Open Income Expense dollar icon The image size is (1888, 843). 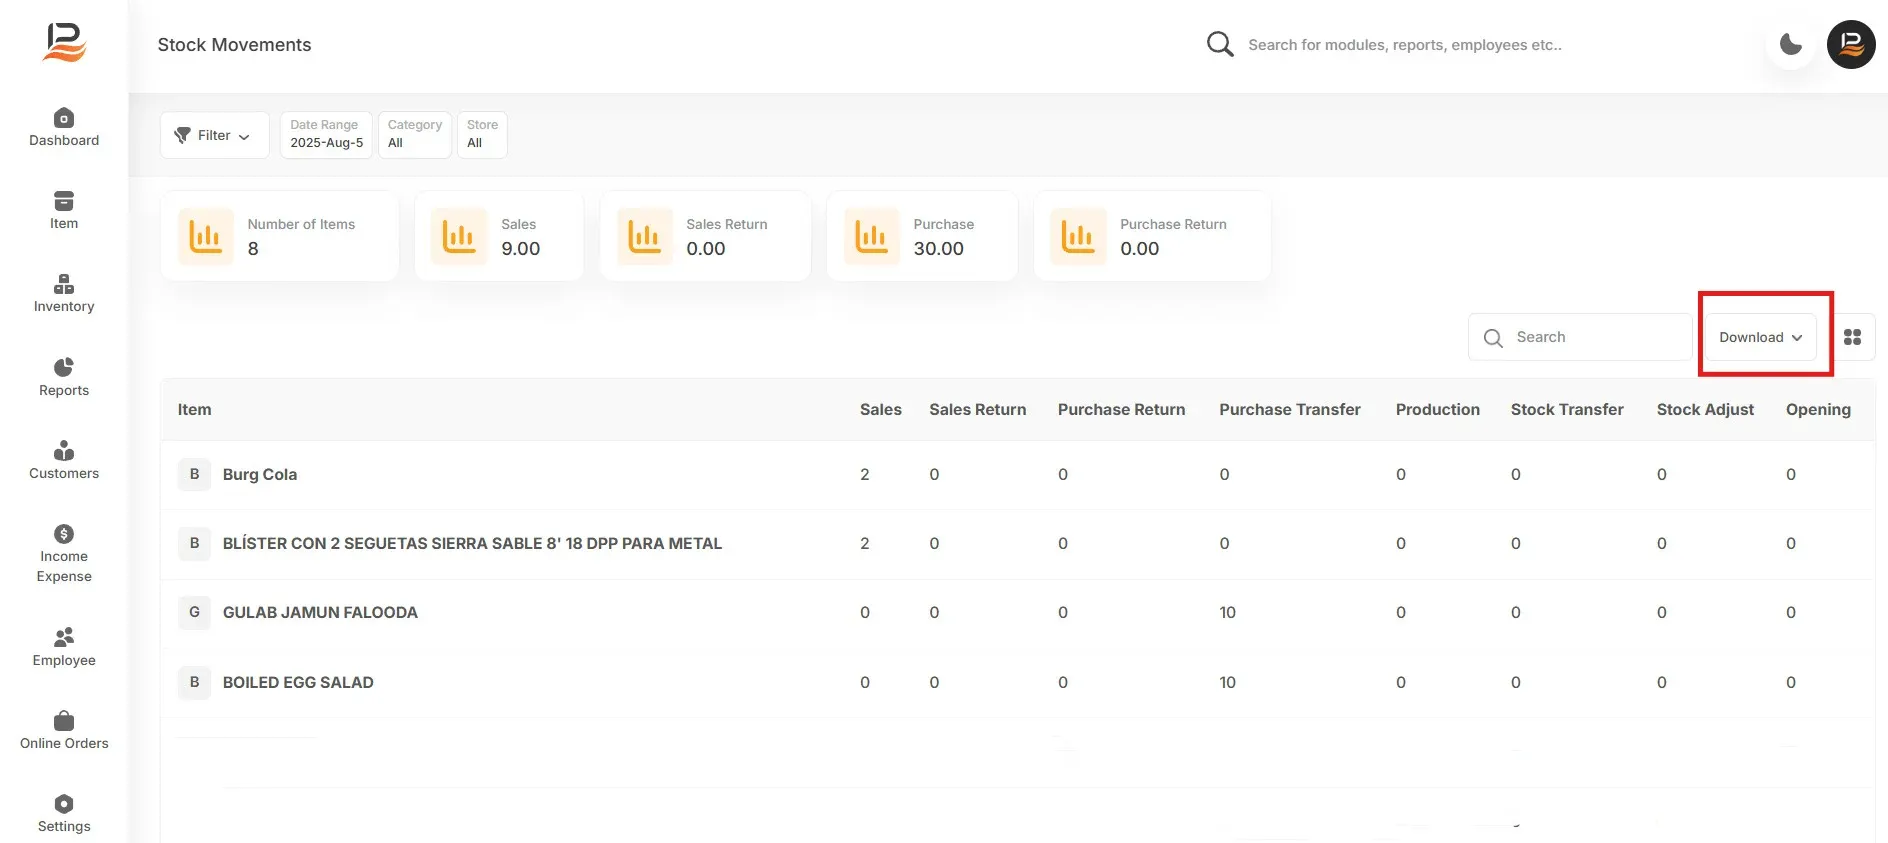64,534
